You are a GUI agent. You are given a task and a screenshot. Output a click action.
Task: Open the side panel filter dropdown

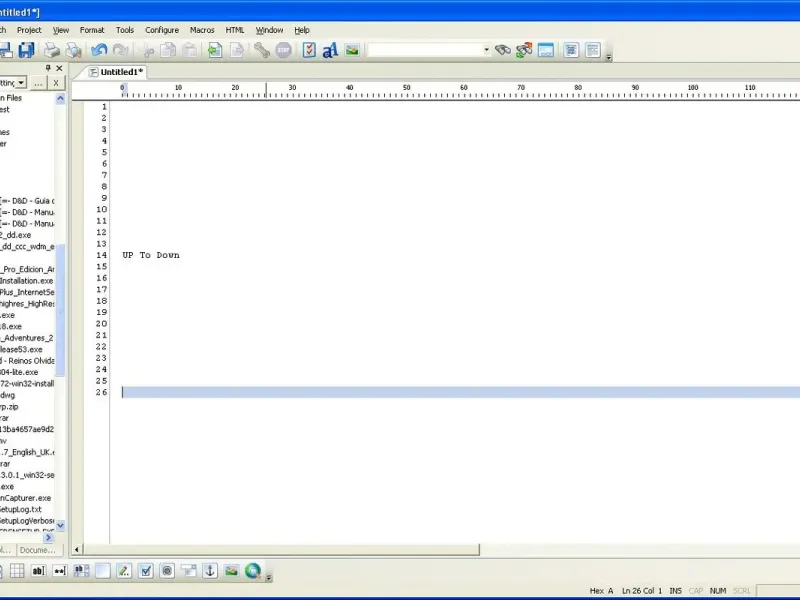pos(21,83)
